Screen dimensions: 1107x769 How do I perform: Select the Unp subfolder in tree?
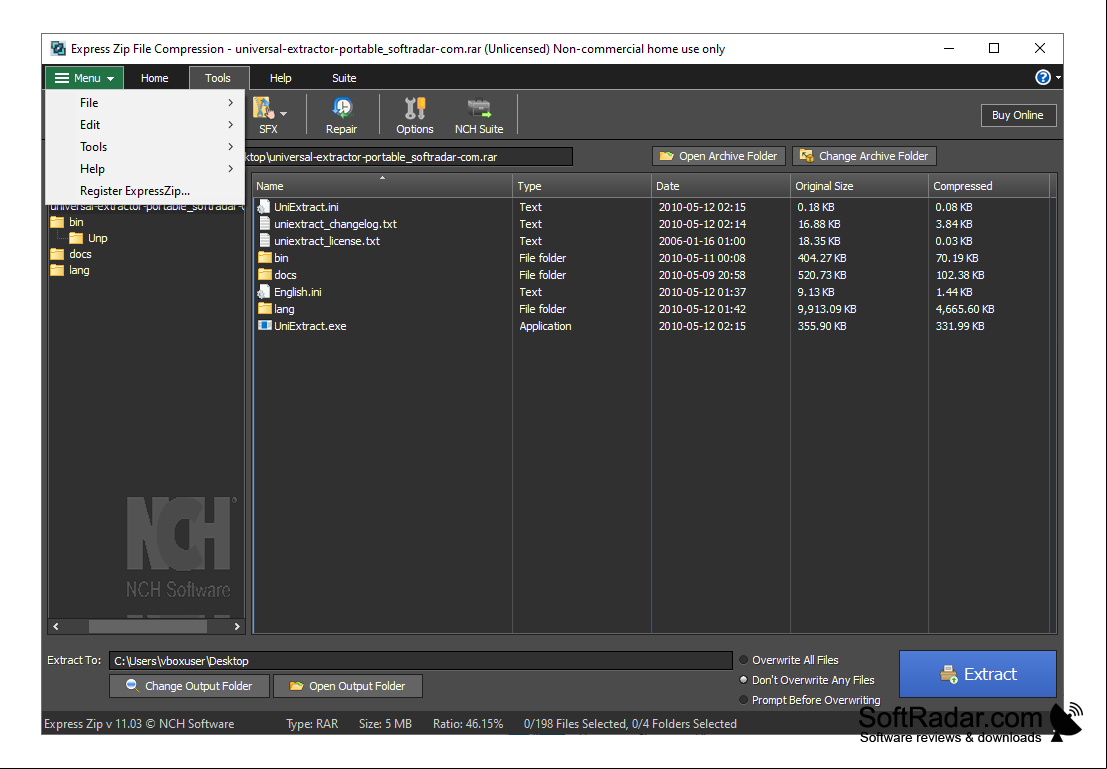tap(97, 238)
